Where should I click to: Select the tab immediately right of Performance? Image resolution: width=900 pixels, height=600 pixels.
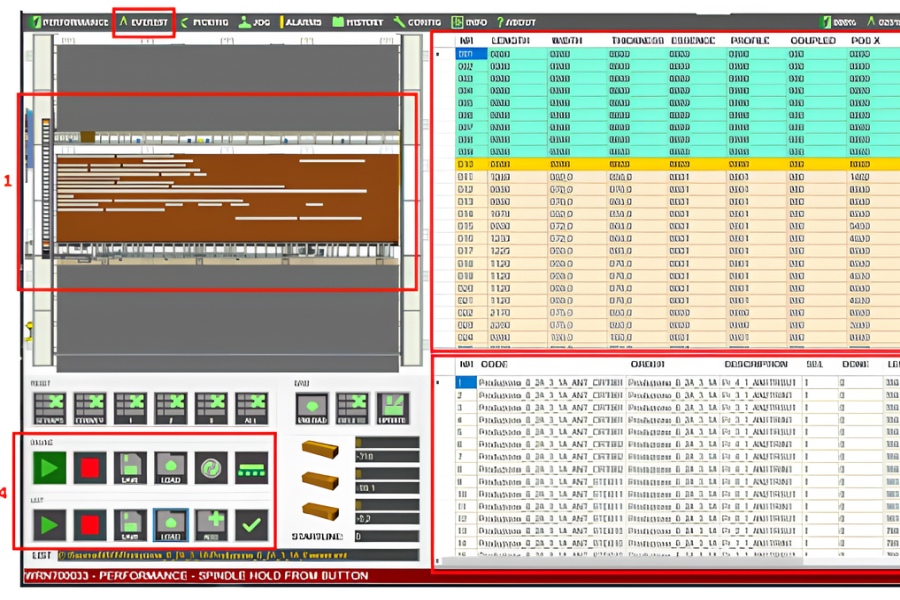coord(143,22)
